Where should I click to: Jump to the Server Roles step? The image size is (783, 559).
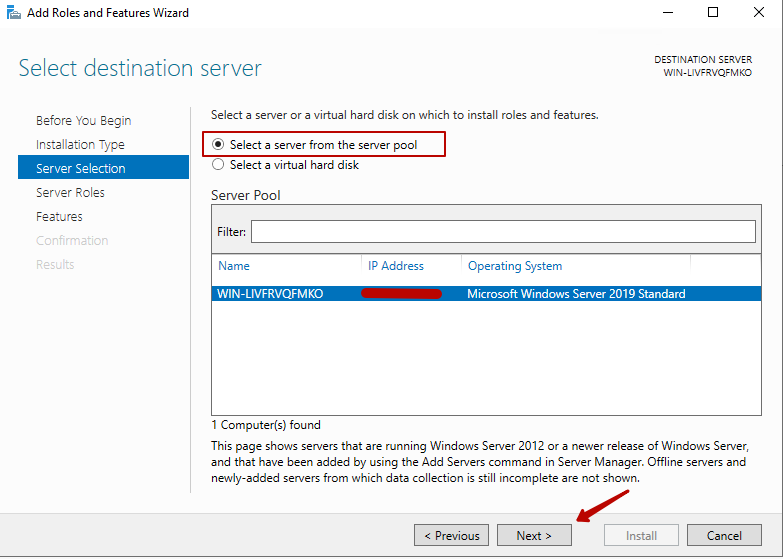point(70,193)
